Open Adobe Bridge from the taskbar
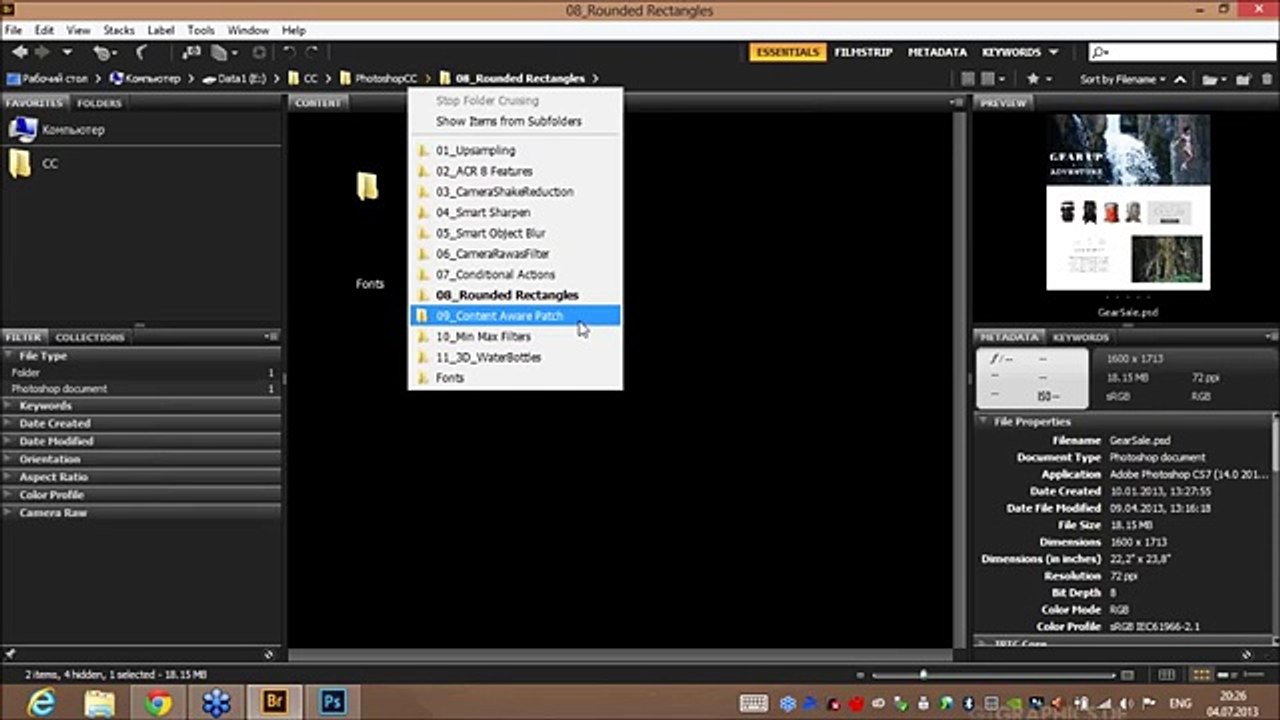 coord(273,702)
